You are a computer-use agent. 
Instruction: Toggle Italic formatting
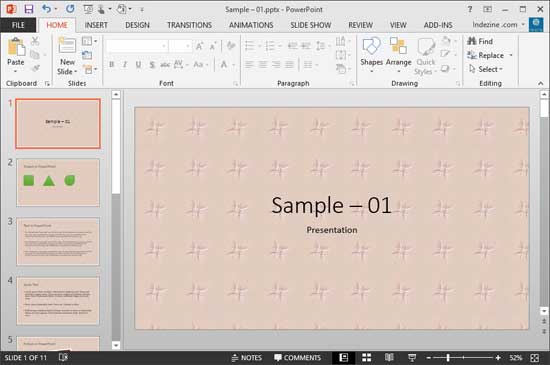coord(125,65)
